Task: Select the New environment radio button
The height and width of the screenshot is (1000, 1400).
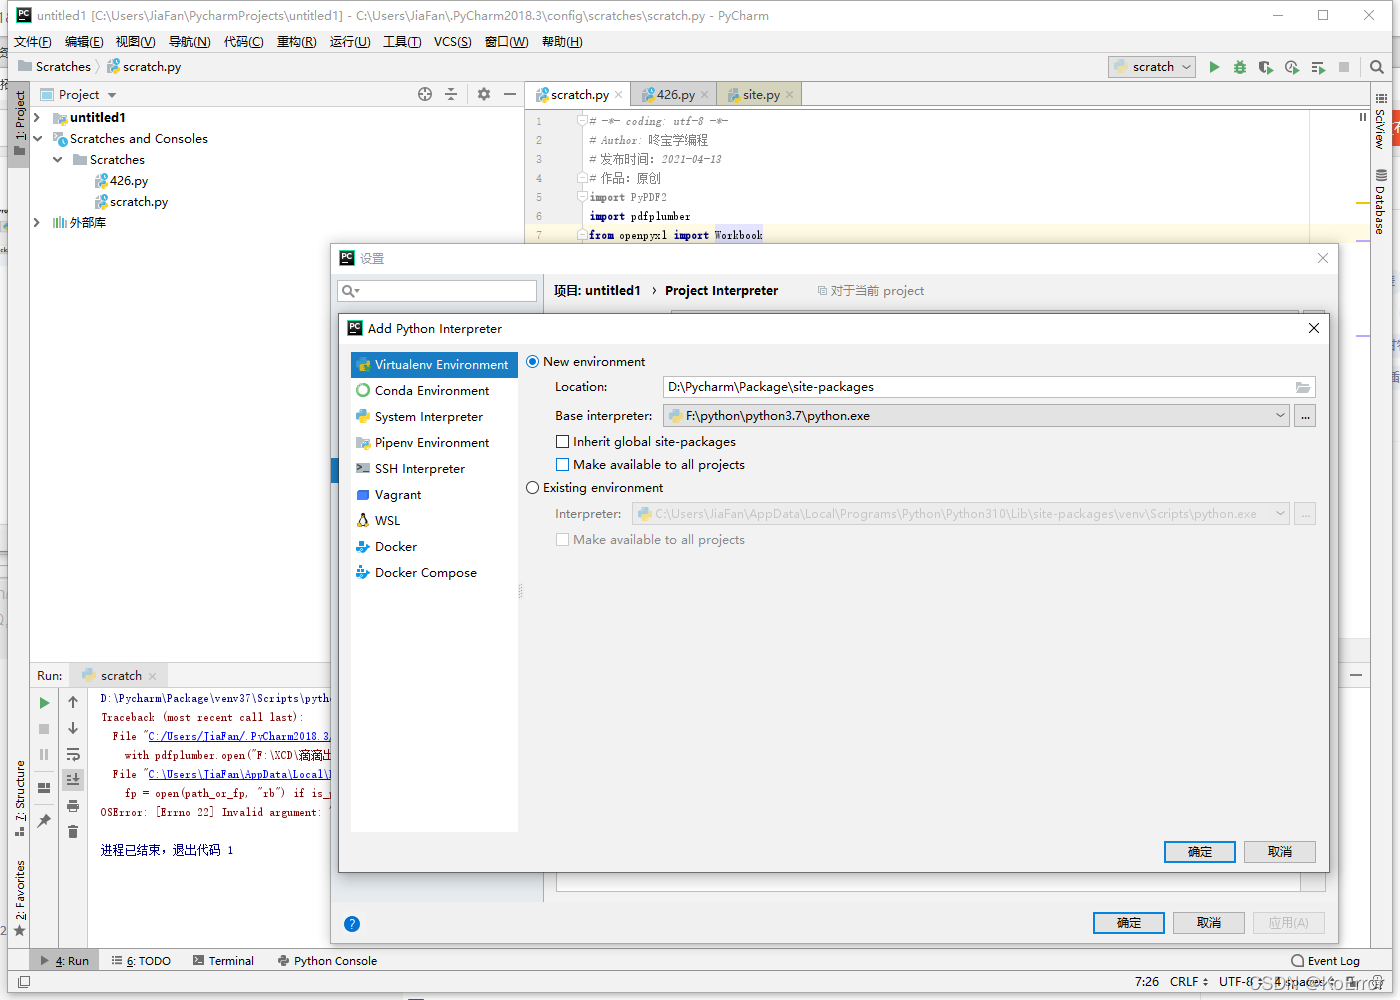Action: [532, 362]
